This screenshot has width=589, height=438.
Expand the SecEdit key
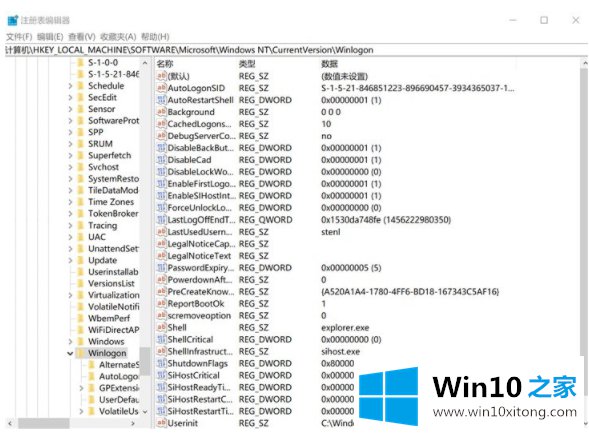pyautogui.click(x=70, y=98)
